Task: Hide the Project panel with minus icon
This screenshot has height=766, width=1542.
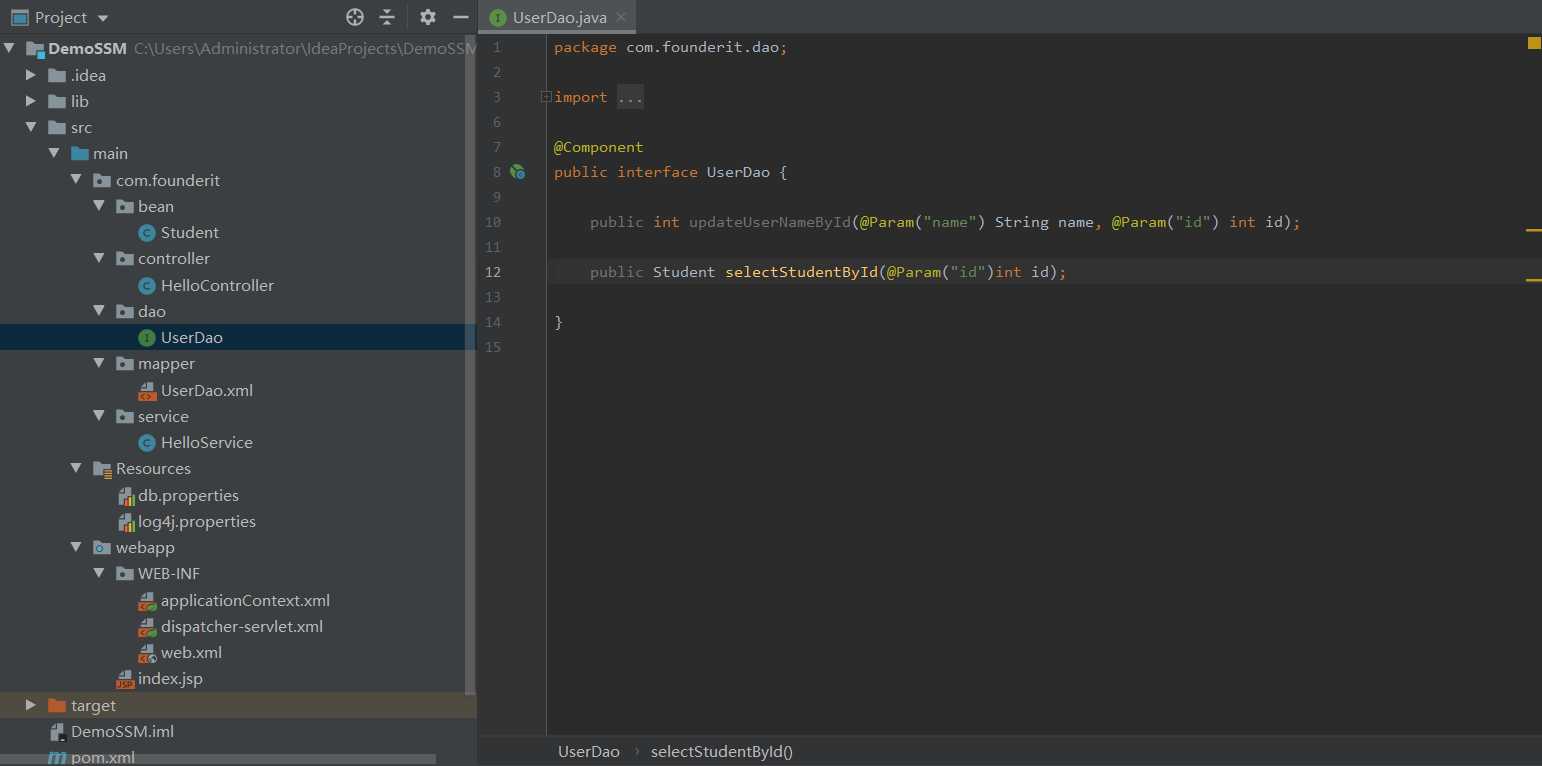Action: coord(460,17)
